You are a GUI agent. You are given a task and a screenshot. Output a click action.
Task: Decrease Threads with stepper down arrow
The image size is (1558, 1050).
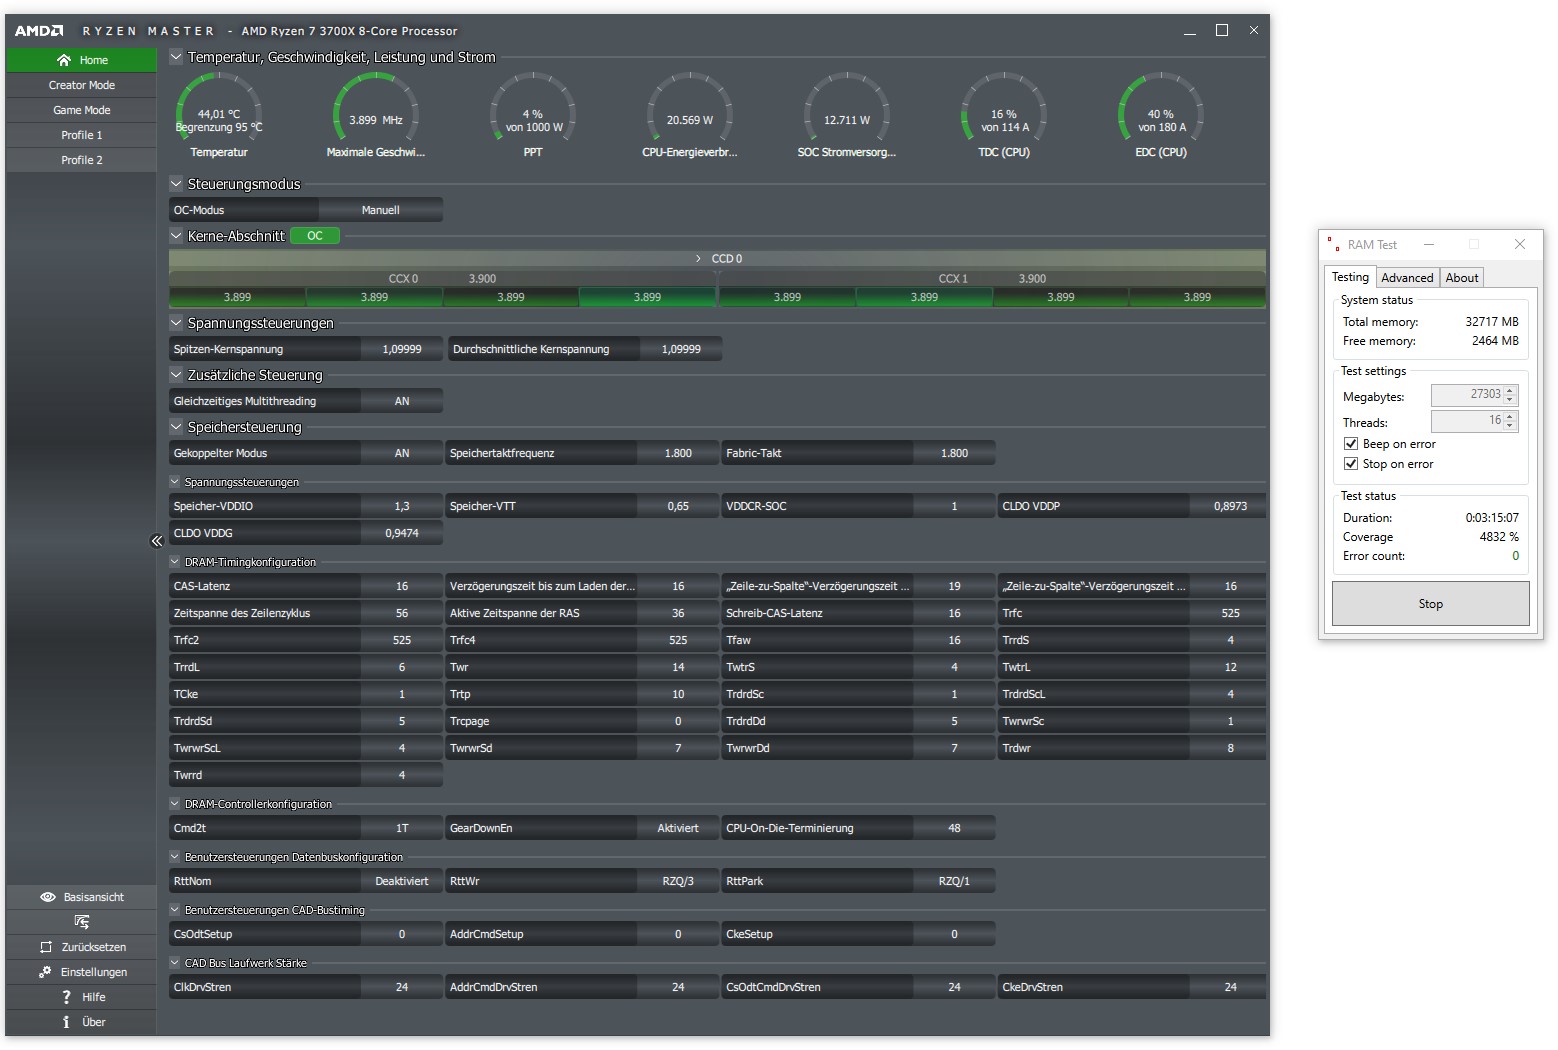point(1511,426)
